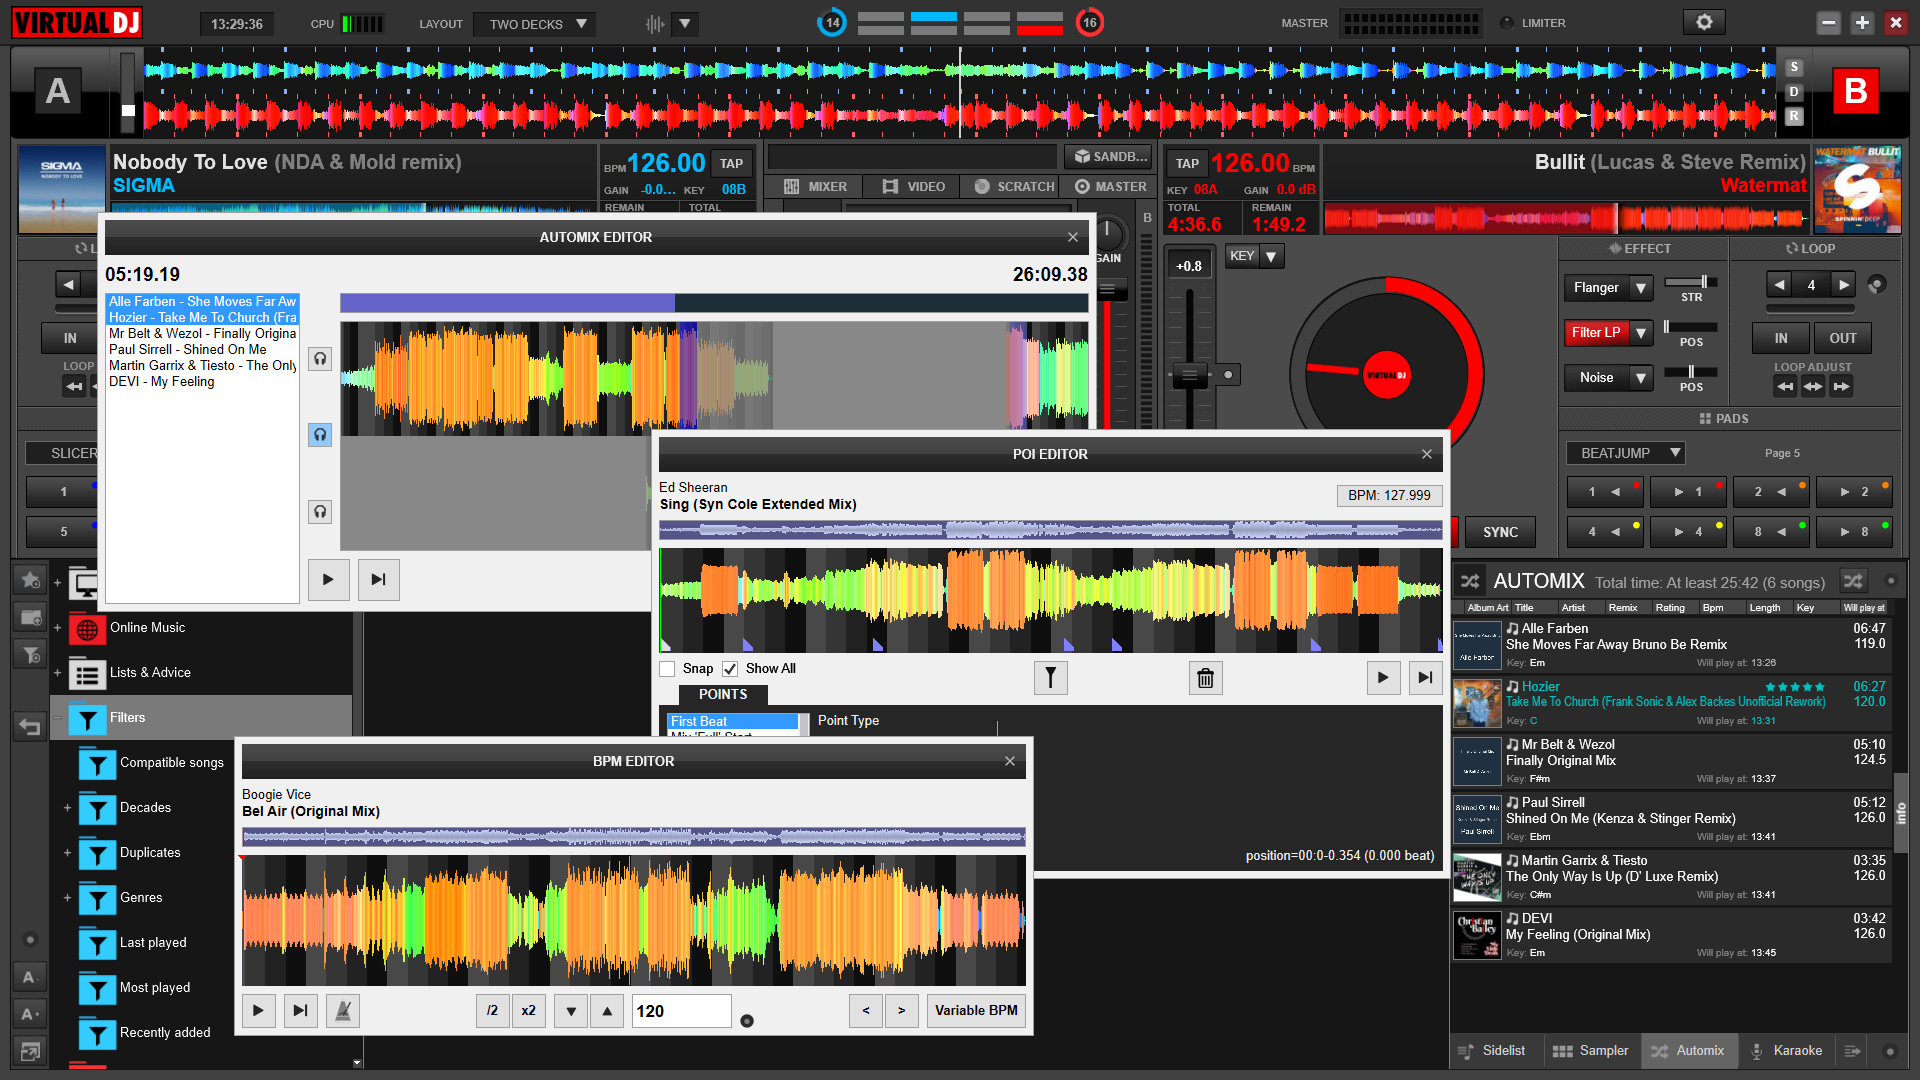Collapse the Filters folder

[x=57, y=718]
